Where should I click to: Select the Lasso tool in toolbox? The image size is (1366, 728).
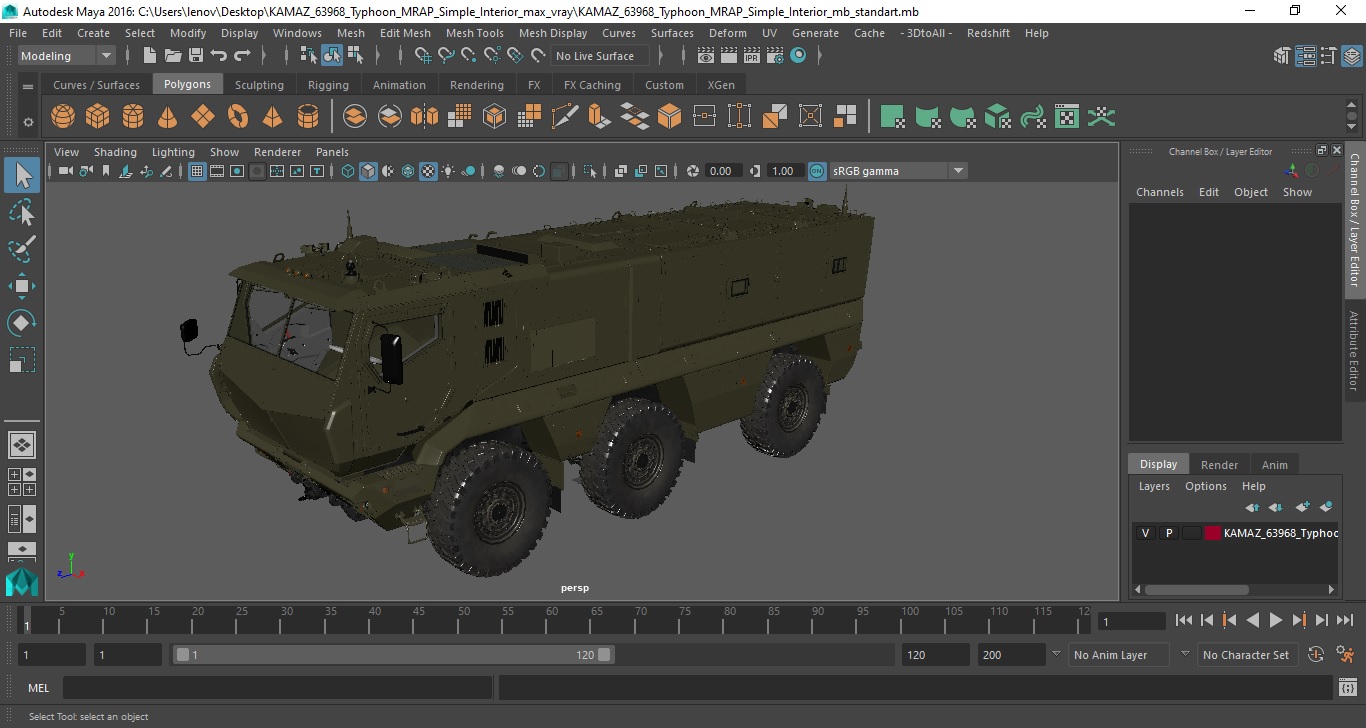(22, 212)
